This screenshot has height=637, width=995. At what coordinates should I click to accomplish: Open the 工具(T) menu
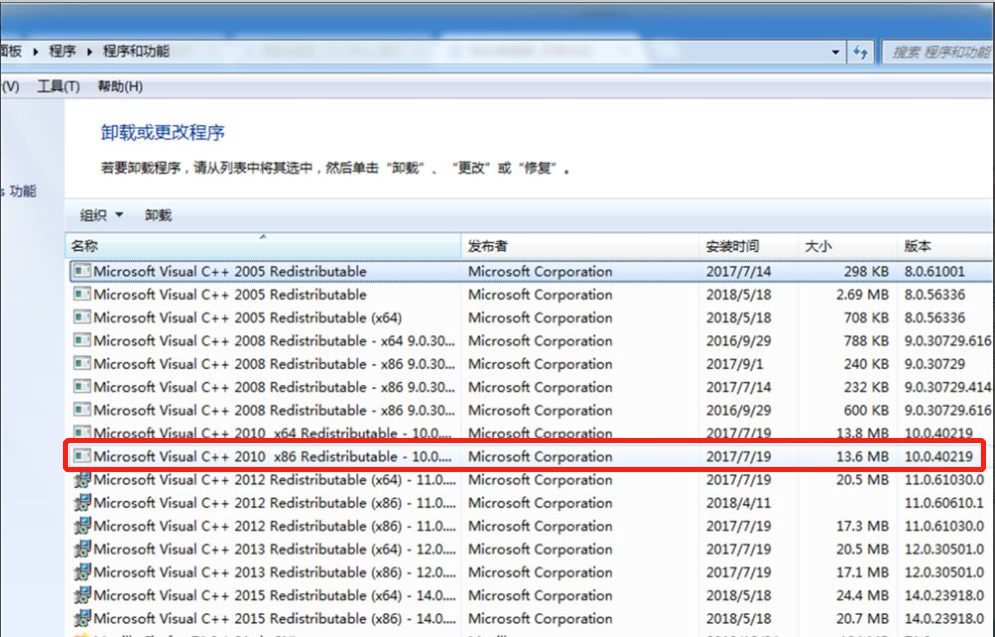click(x=58, y=86)
